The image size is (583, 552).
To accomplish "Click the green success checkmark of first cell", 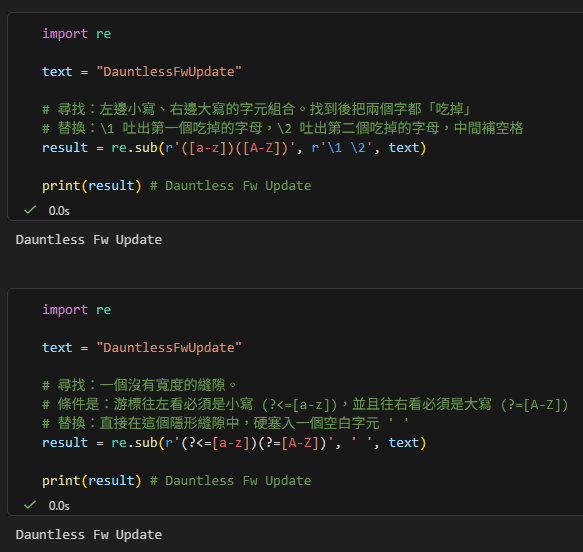I will pos(30,210).
